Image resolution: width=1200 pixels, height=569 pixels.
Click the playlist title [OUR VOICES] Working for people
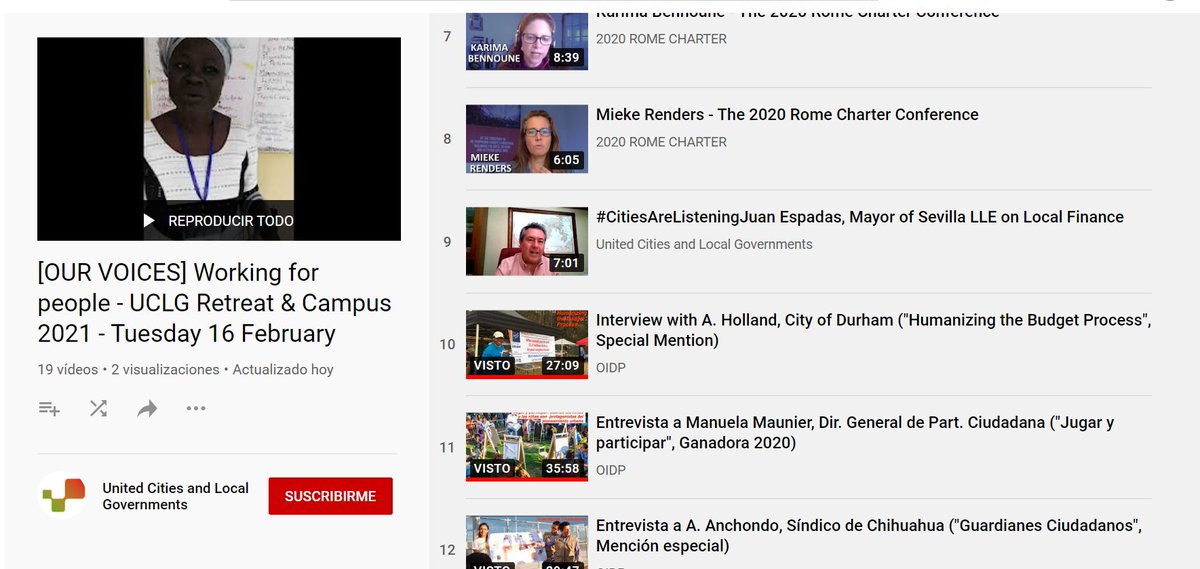point(215,302)
